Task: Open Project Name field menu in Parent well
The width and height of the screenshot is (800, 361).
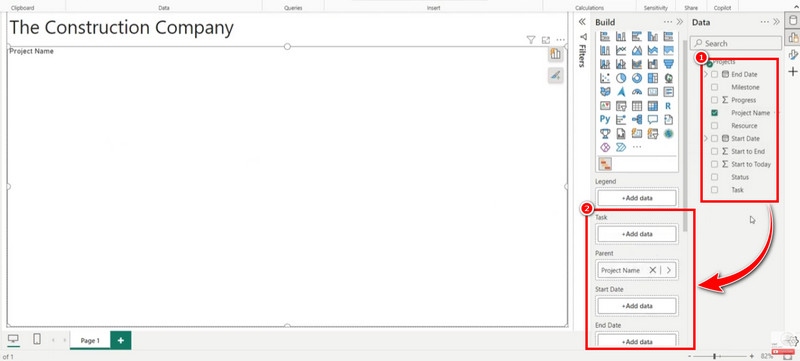Action: (x=669, y=270)
